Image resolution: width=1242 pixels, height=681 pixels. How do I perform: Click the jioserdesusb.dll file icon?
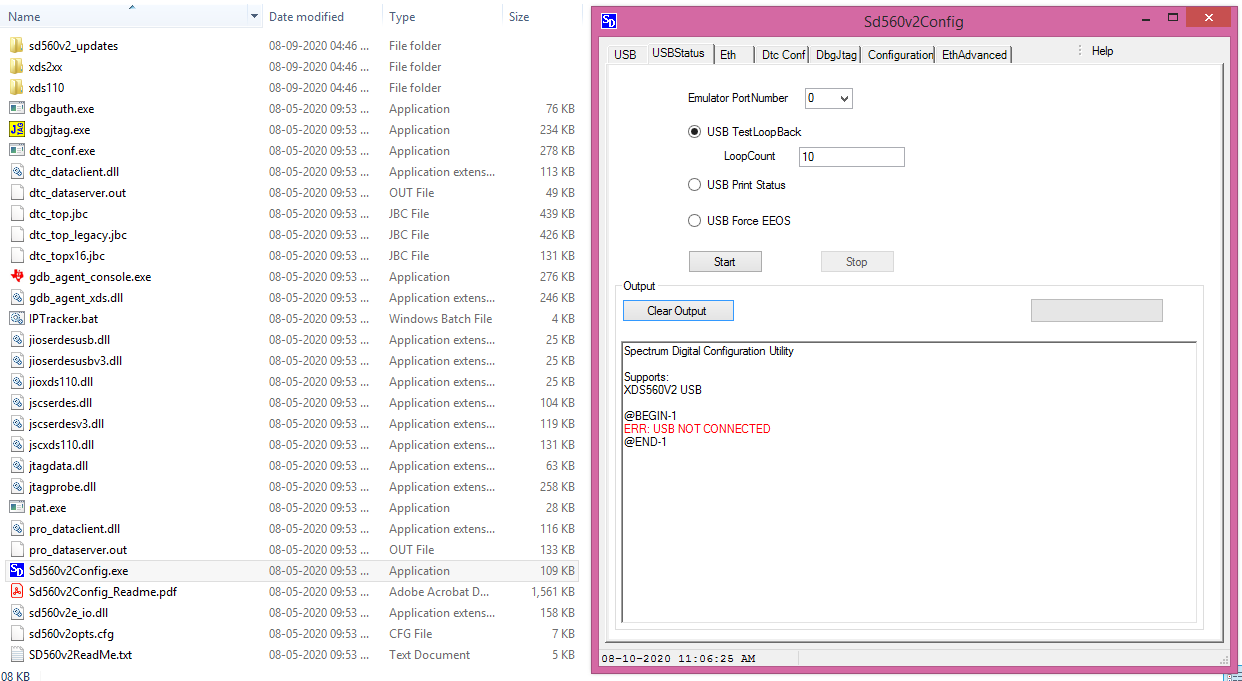click(16, 340)
